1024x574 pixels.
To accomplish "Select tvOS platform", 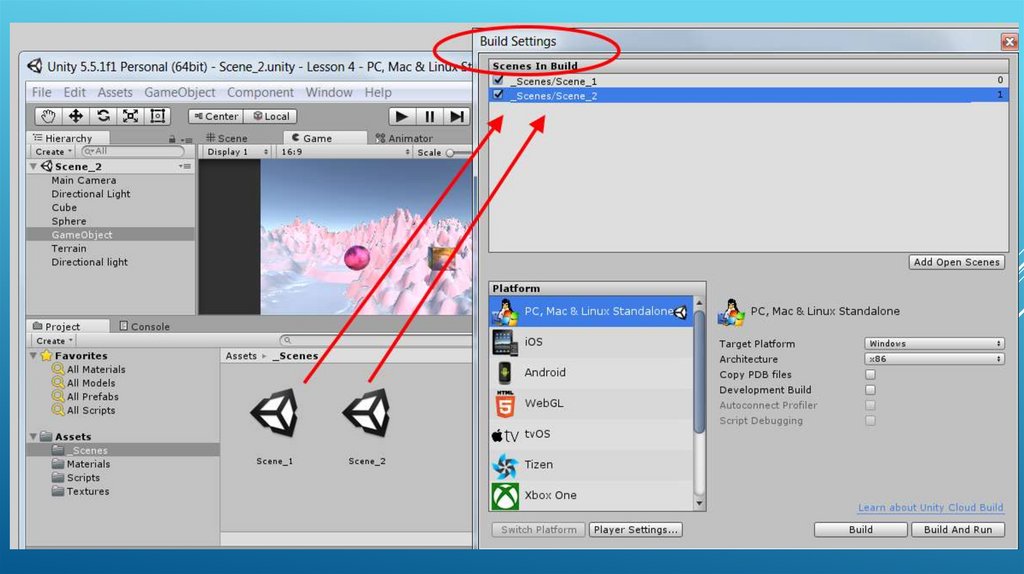I will [x=591, y=434].
